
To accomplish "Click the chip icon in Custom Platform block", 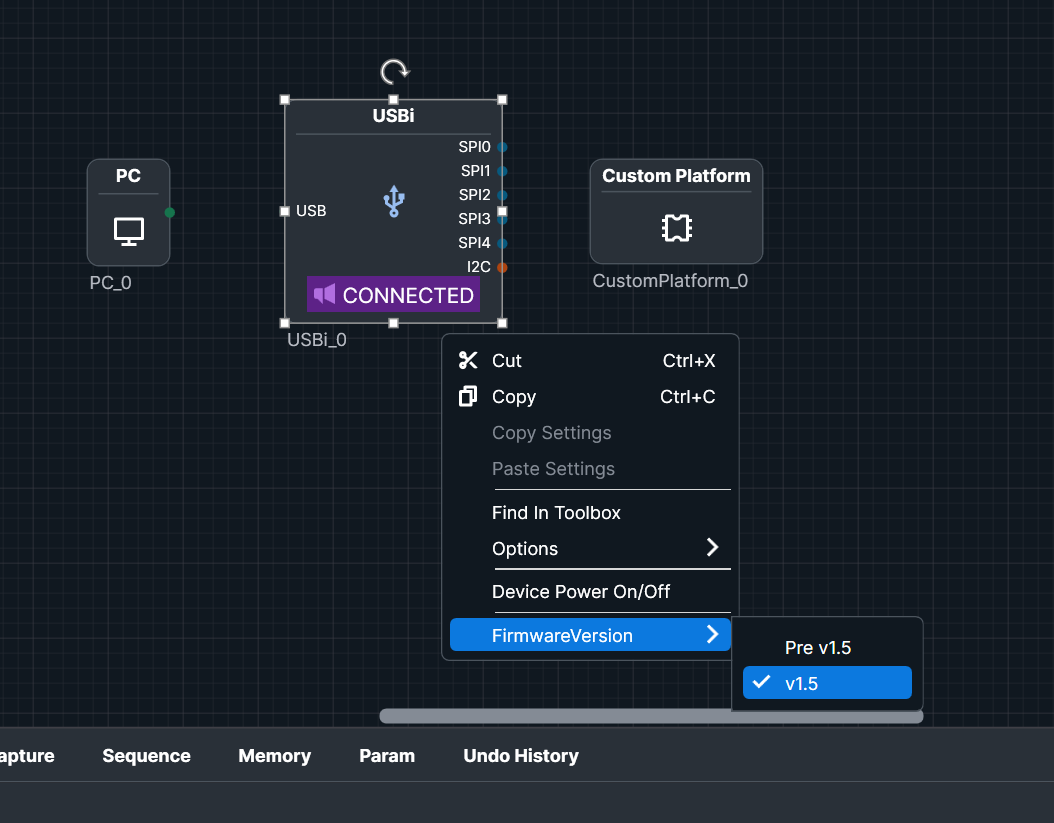I will [676, 228].
